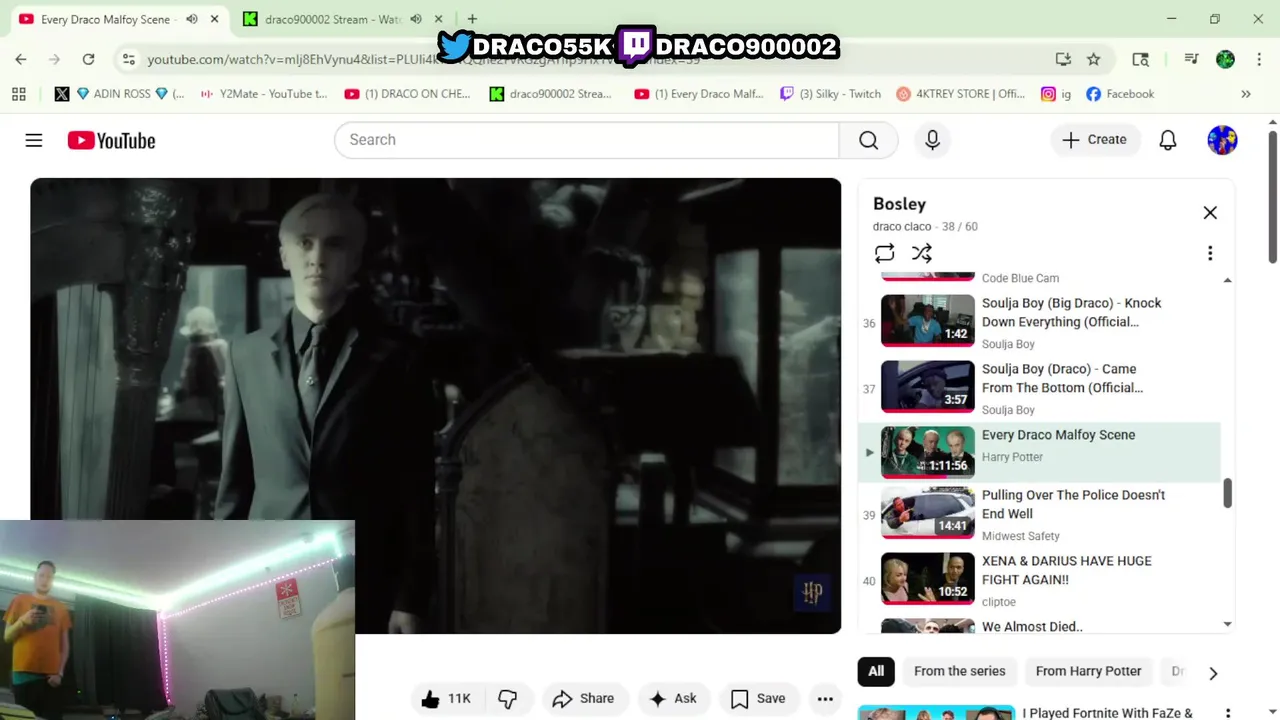This screenshot has width=1280, height=720.
Task: Save the video to a playlist
Action: pos(758,699)
